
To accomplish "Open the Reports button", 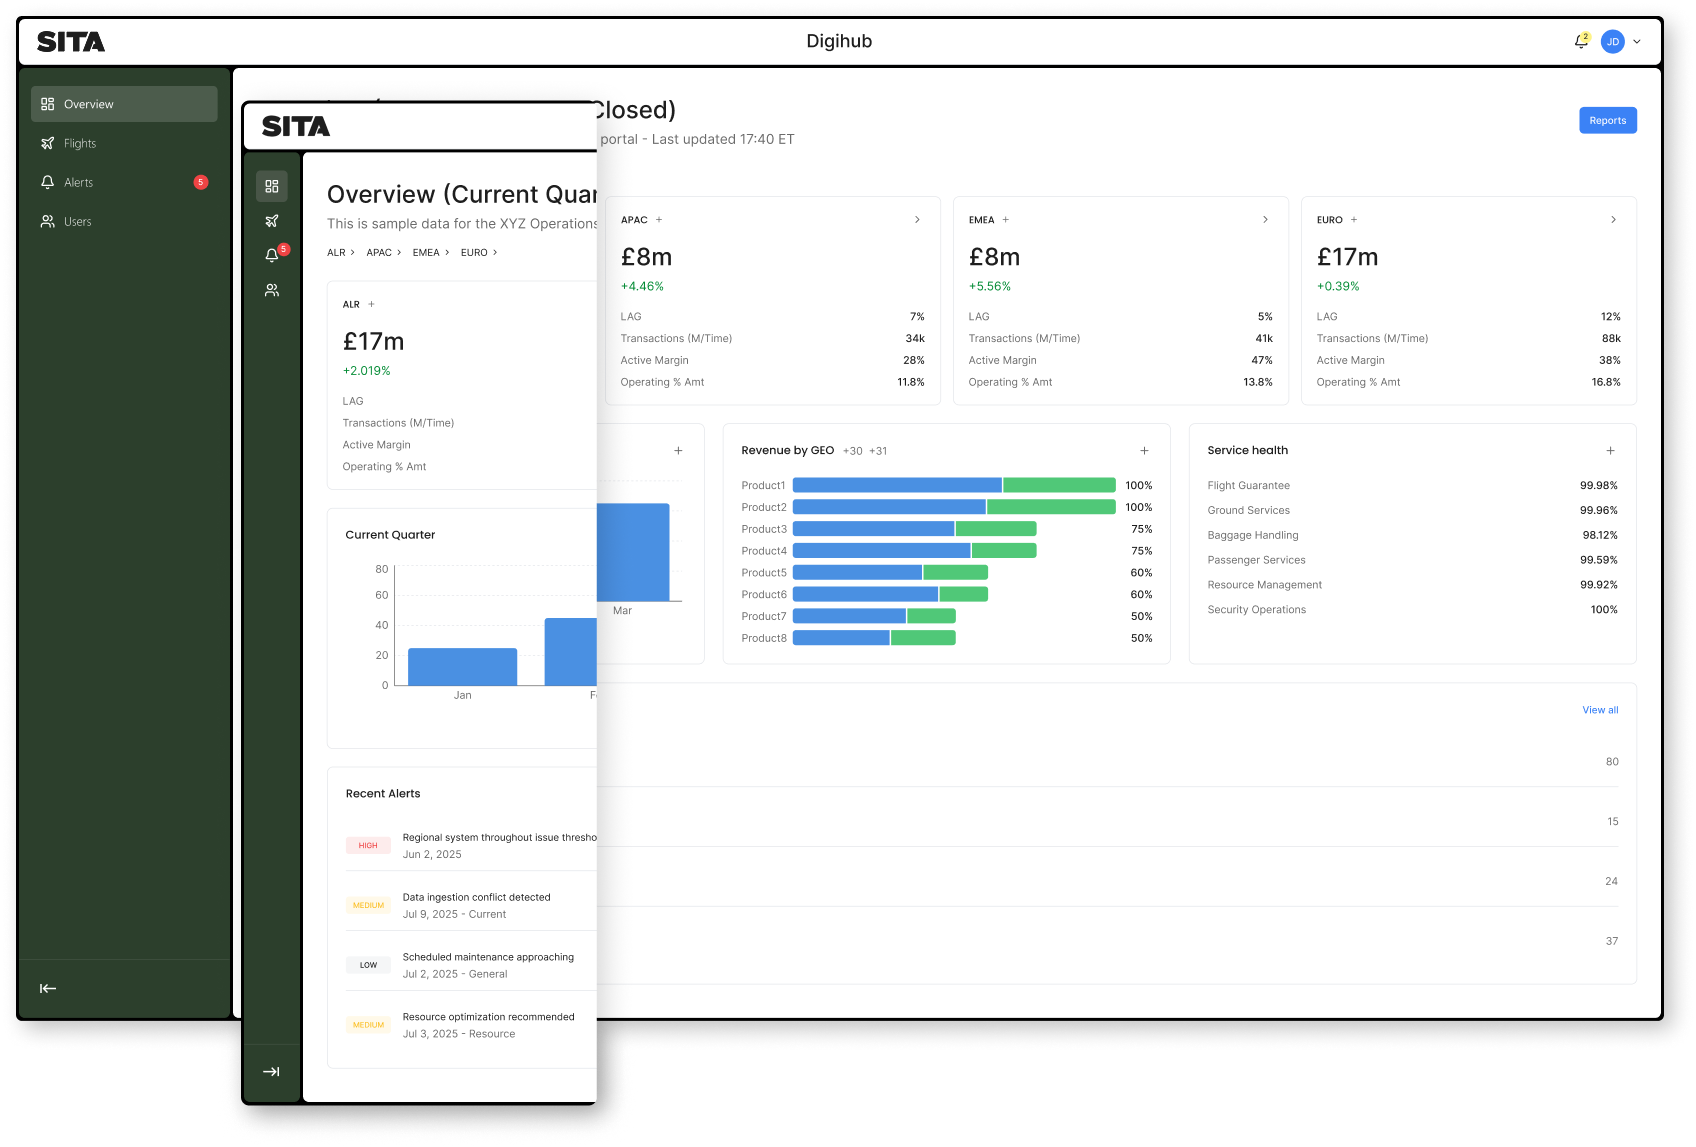I will point(1607,120).
